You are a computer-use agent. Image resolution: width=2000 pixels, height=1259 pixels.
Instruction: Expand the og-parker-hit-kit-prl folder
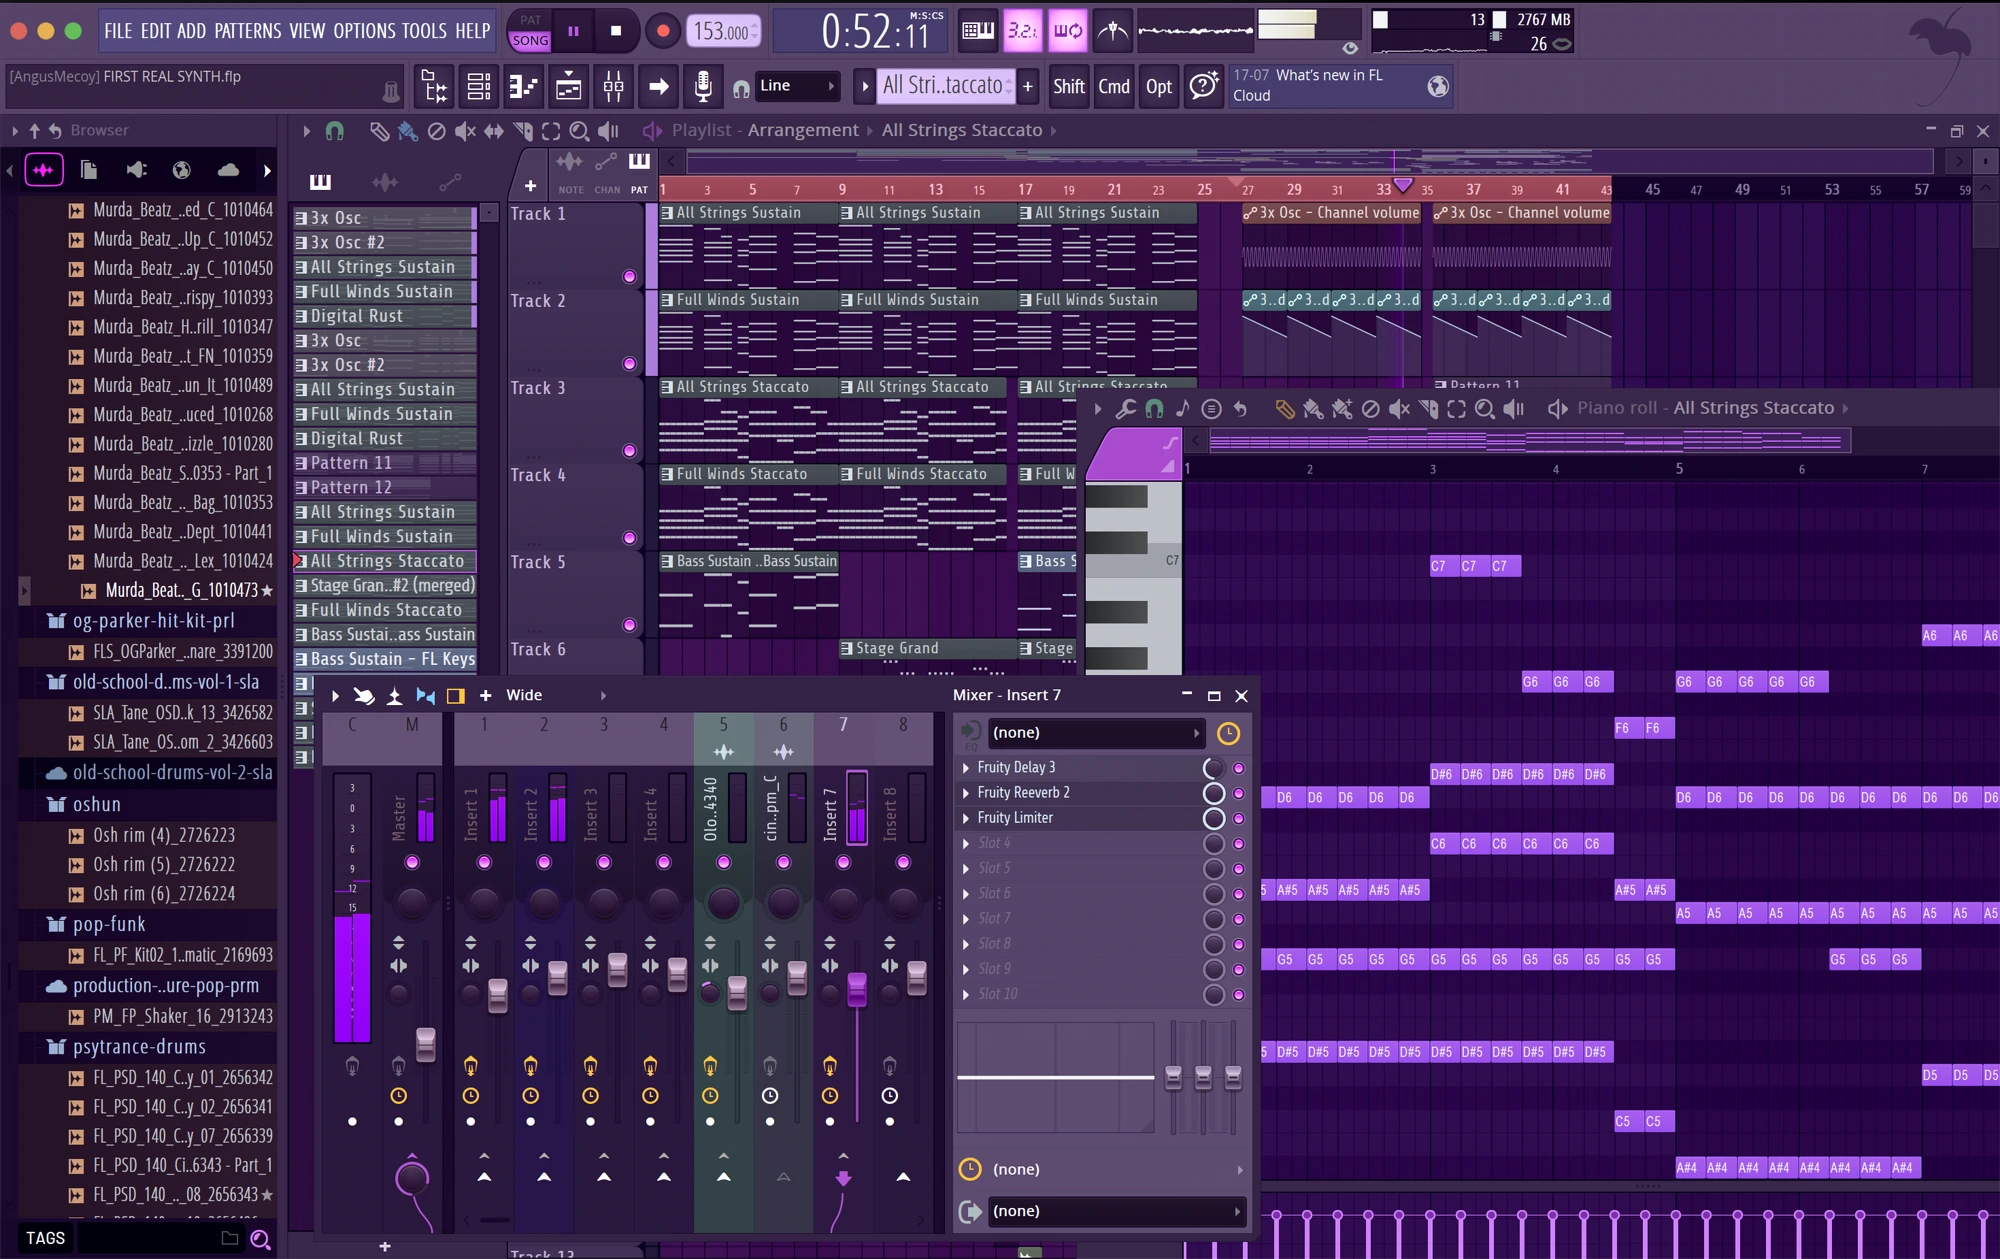click(x=152, y=621)
